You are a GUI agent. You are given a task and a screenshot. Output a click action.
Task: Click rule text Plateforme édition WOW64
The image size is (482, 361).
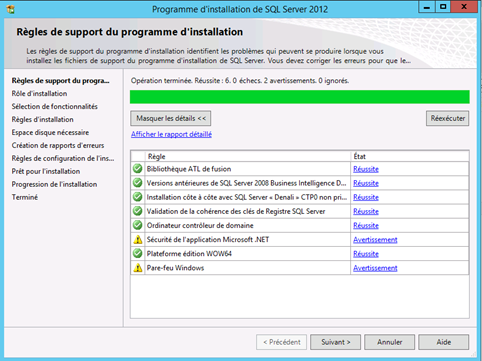tap(189, 254)
